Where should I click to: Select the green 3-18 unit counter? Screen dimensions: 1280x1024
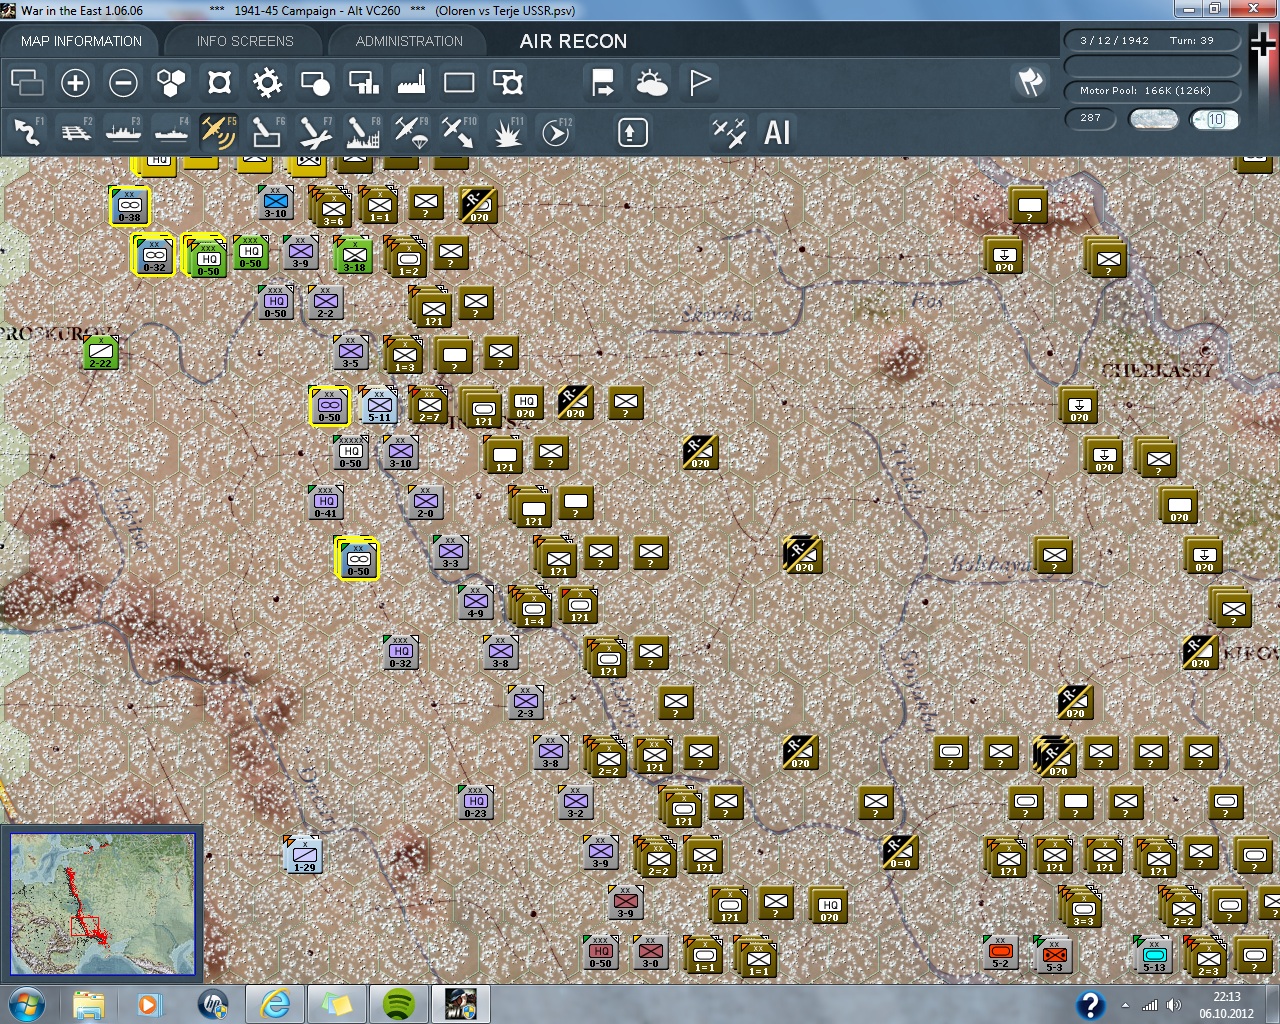click(x=354, y=255)
